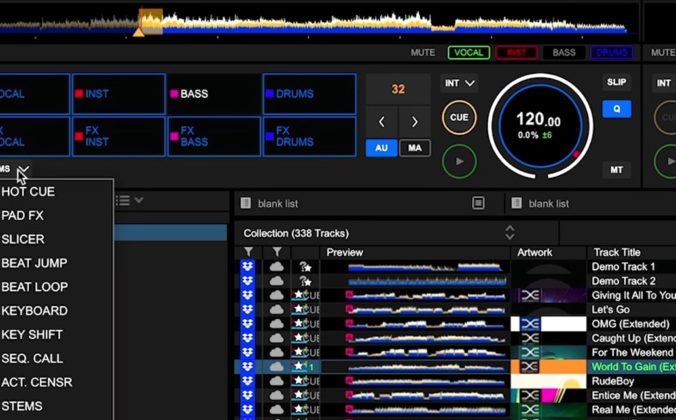
Task: Expand Collection sort up/down arrows
Action: 510,233
